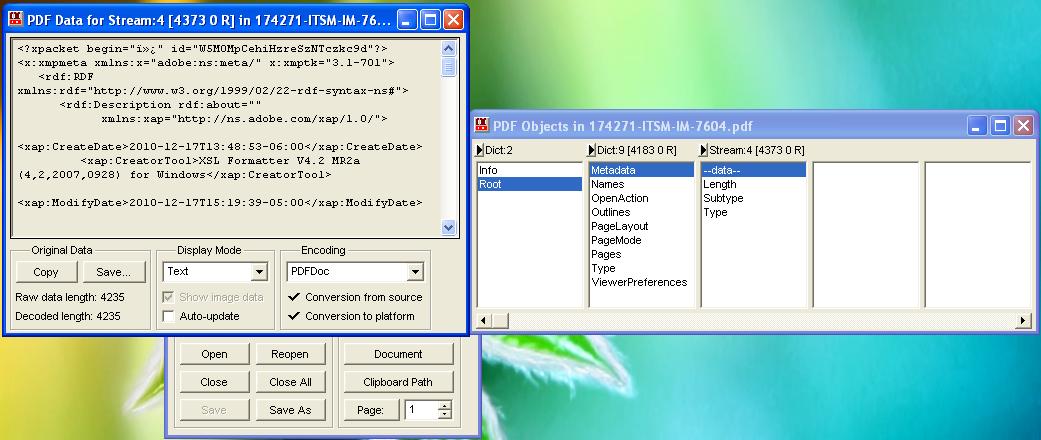Click left arrow of PDF Objects horizontal scrollbar
Viewport: 1041px width, 440px height.
(x=483, y=321)
